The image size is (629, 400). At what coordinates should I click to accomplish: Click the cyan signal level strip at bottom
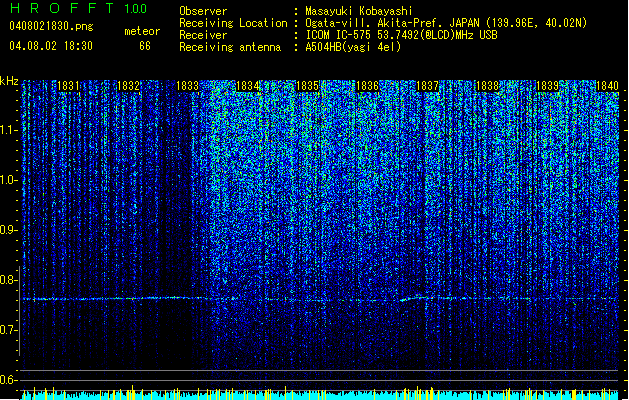click(320, 395)
